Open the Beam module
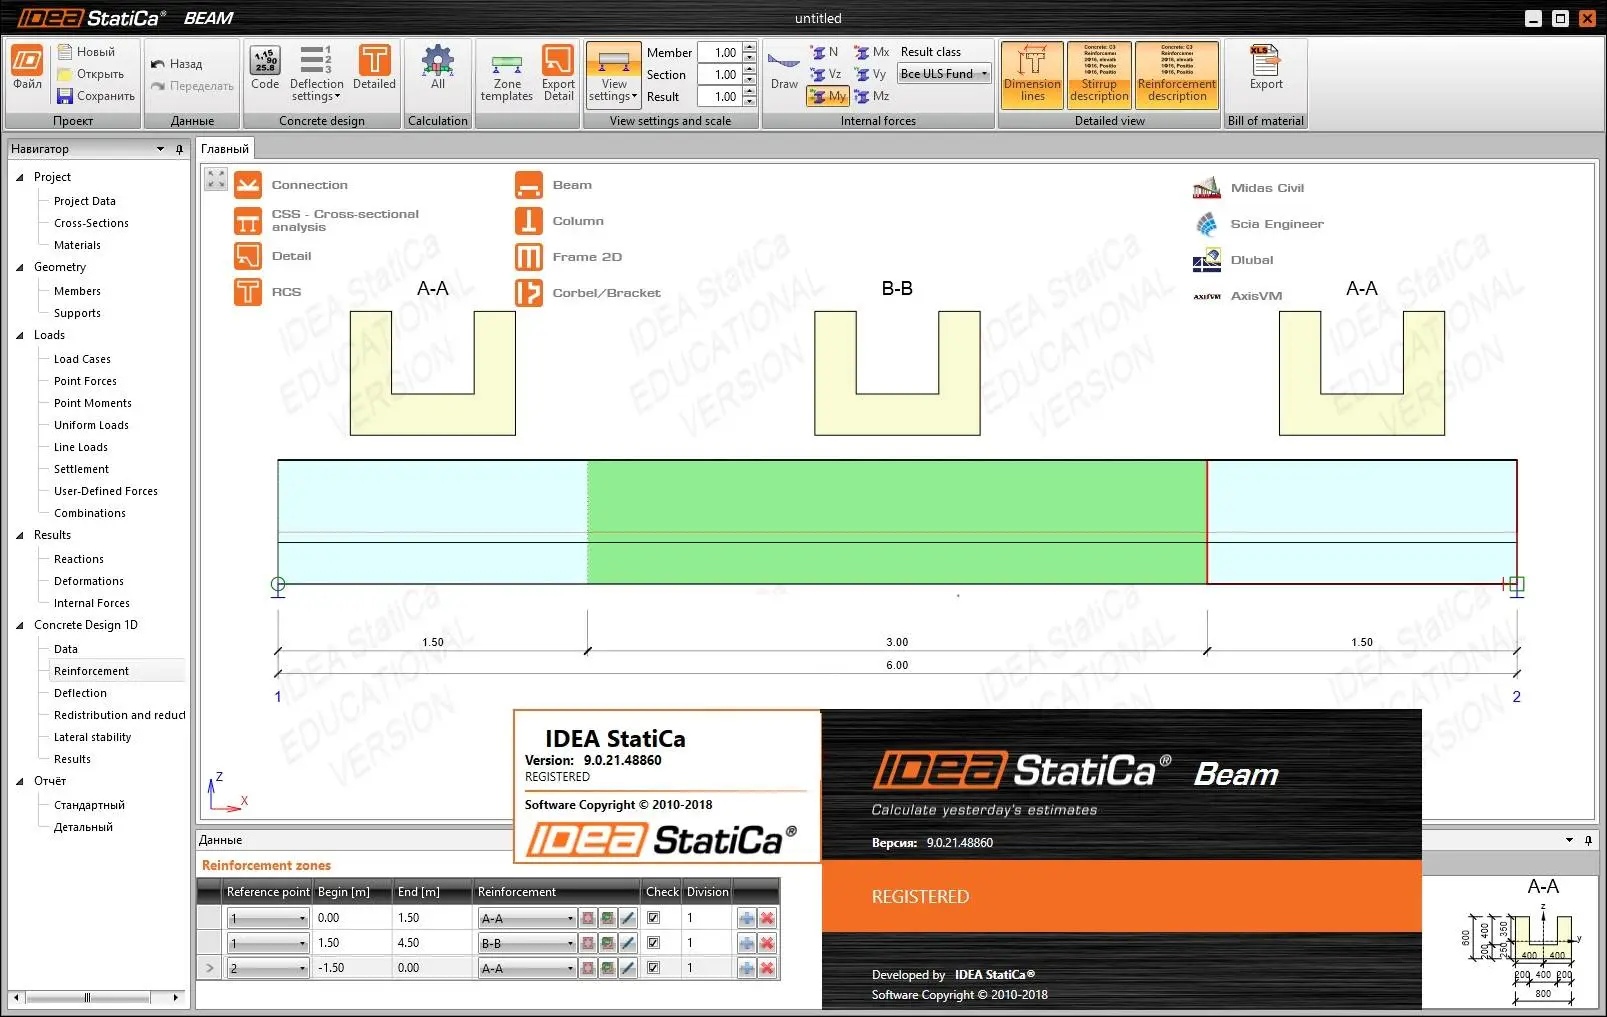1607x1017 pixels. [x=553, y=185]
